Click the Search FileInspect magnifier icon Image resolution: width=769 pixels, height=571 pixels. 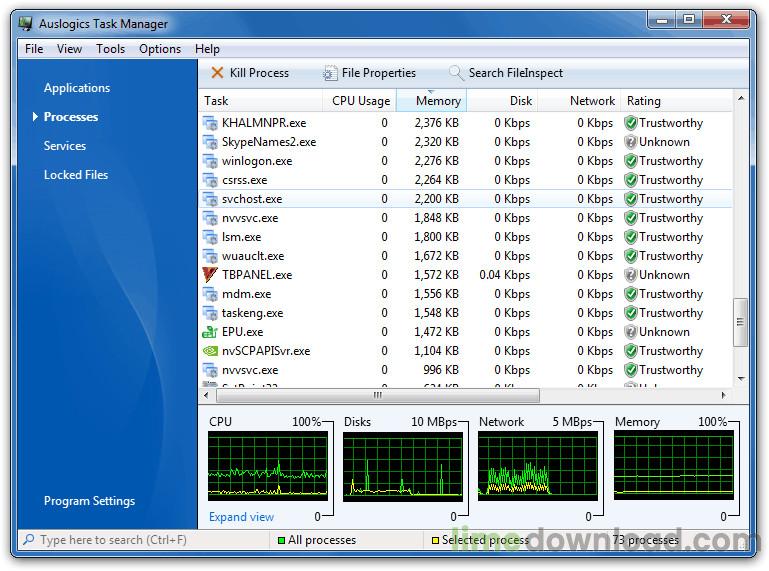tap(456, 73)
